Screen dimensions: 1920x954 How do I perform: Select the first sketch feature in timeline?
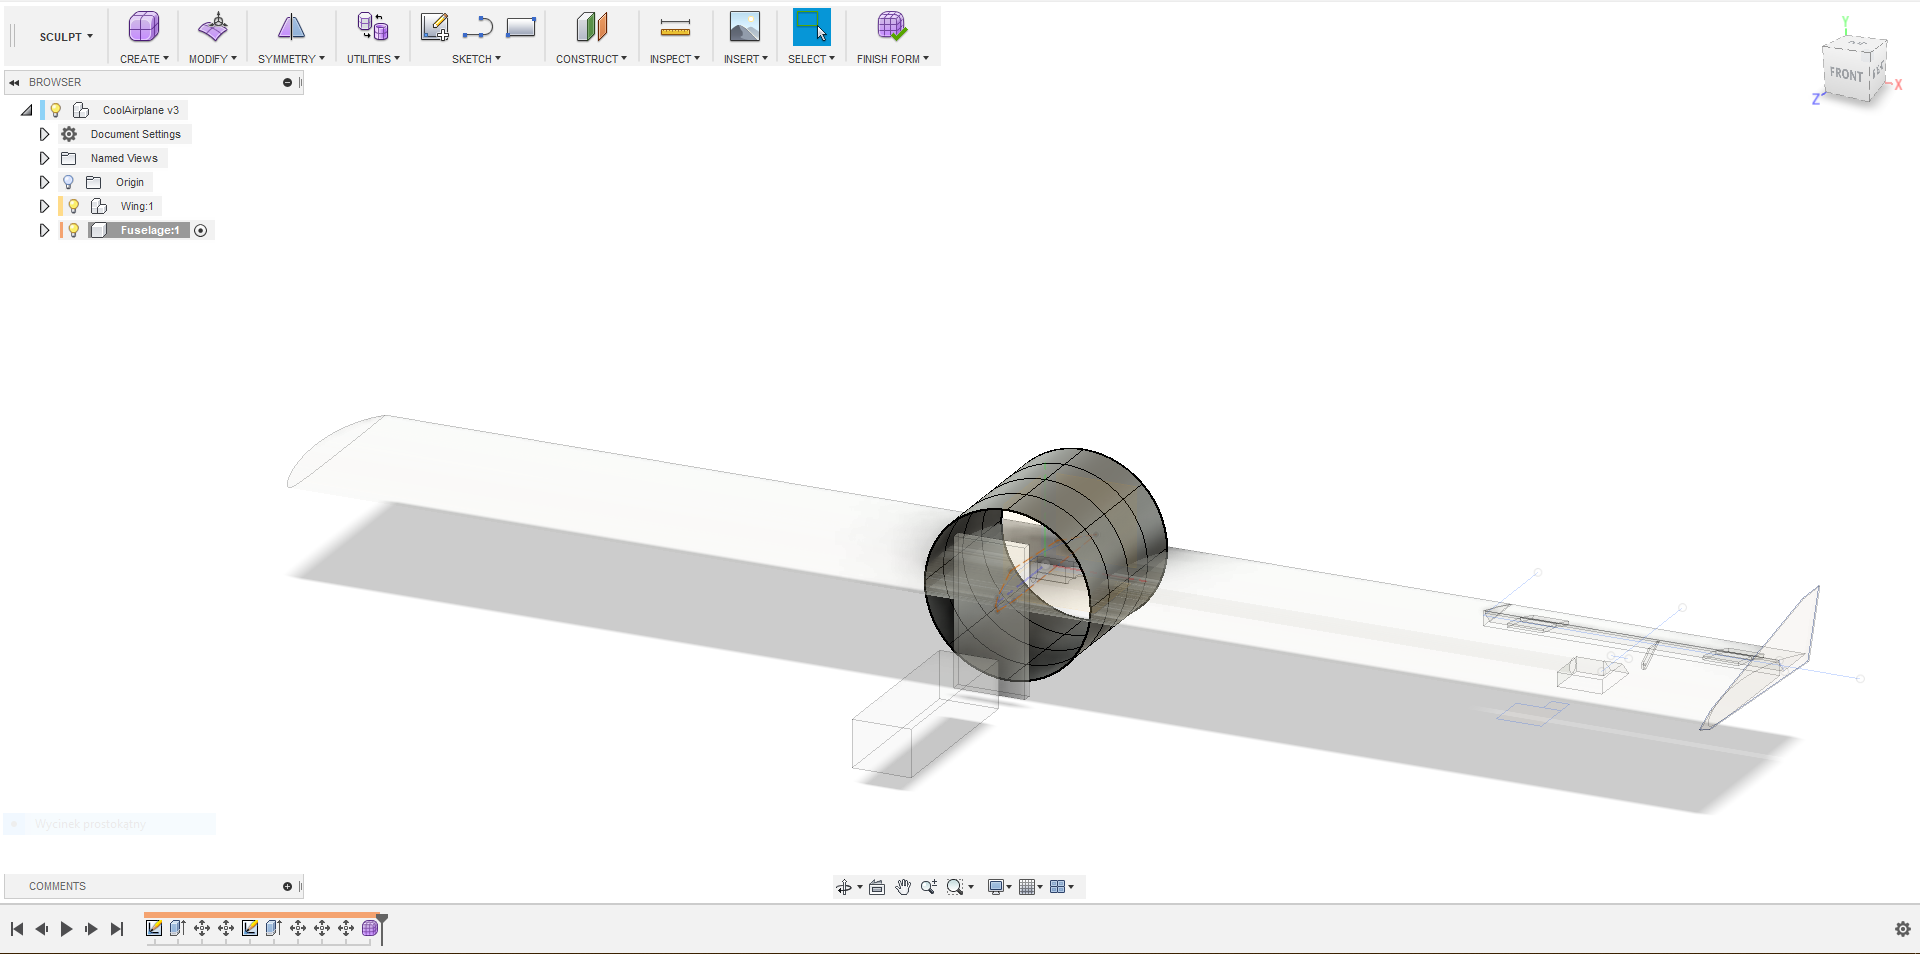[x=154, y=928]
